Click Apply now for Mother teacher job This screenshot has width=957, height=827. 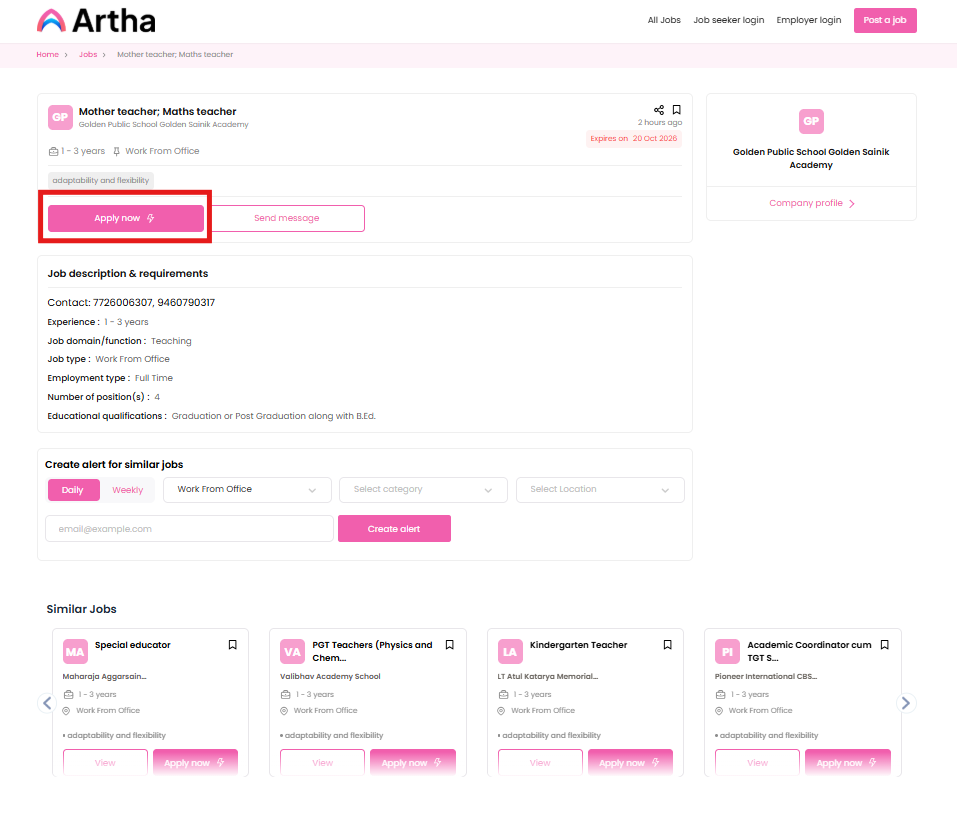pyautogui.click(x=126, y=218)
